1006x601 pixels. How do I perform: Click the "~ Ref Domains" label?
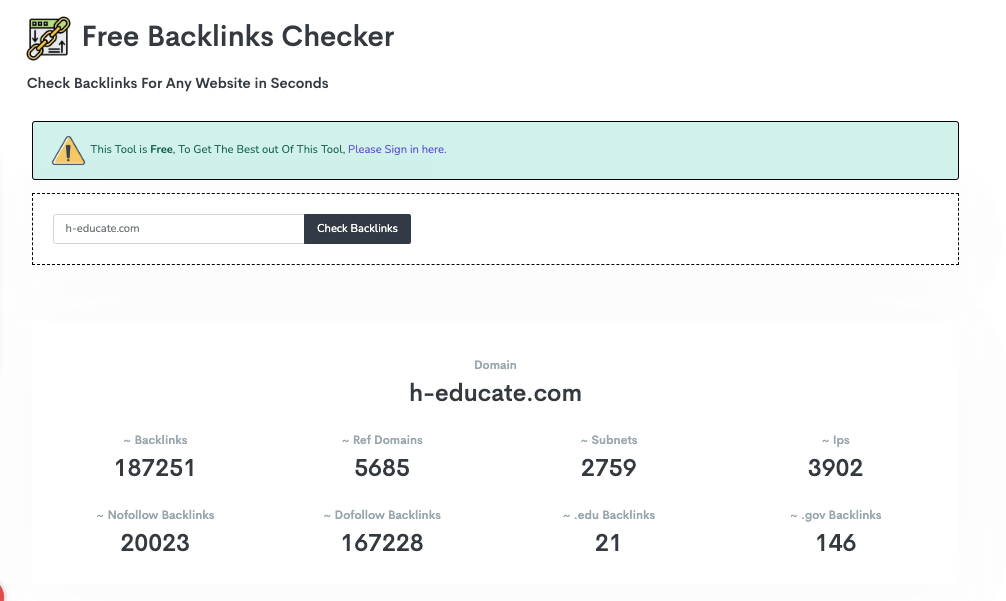pos(382,440)
